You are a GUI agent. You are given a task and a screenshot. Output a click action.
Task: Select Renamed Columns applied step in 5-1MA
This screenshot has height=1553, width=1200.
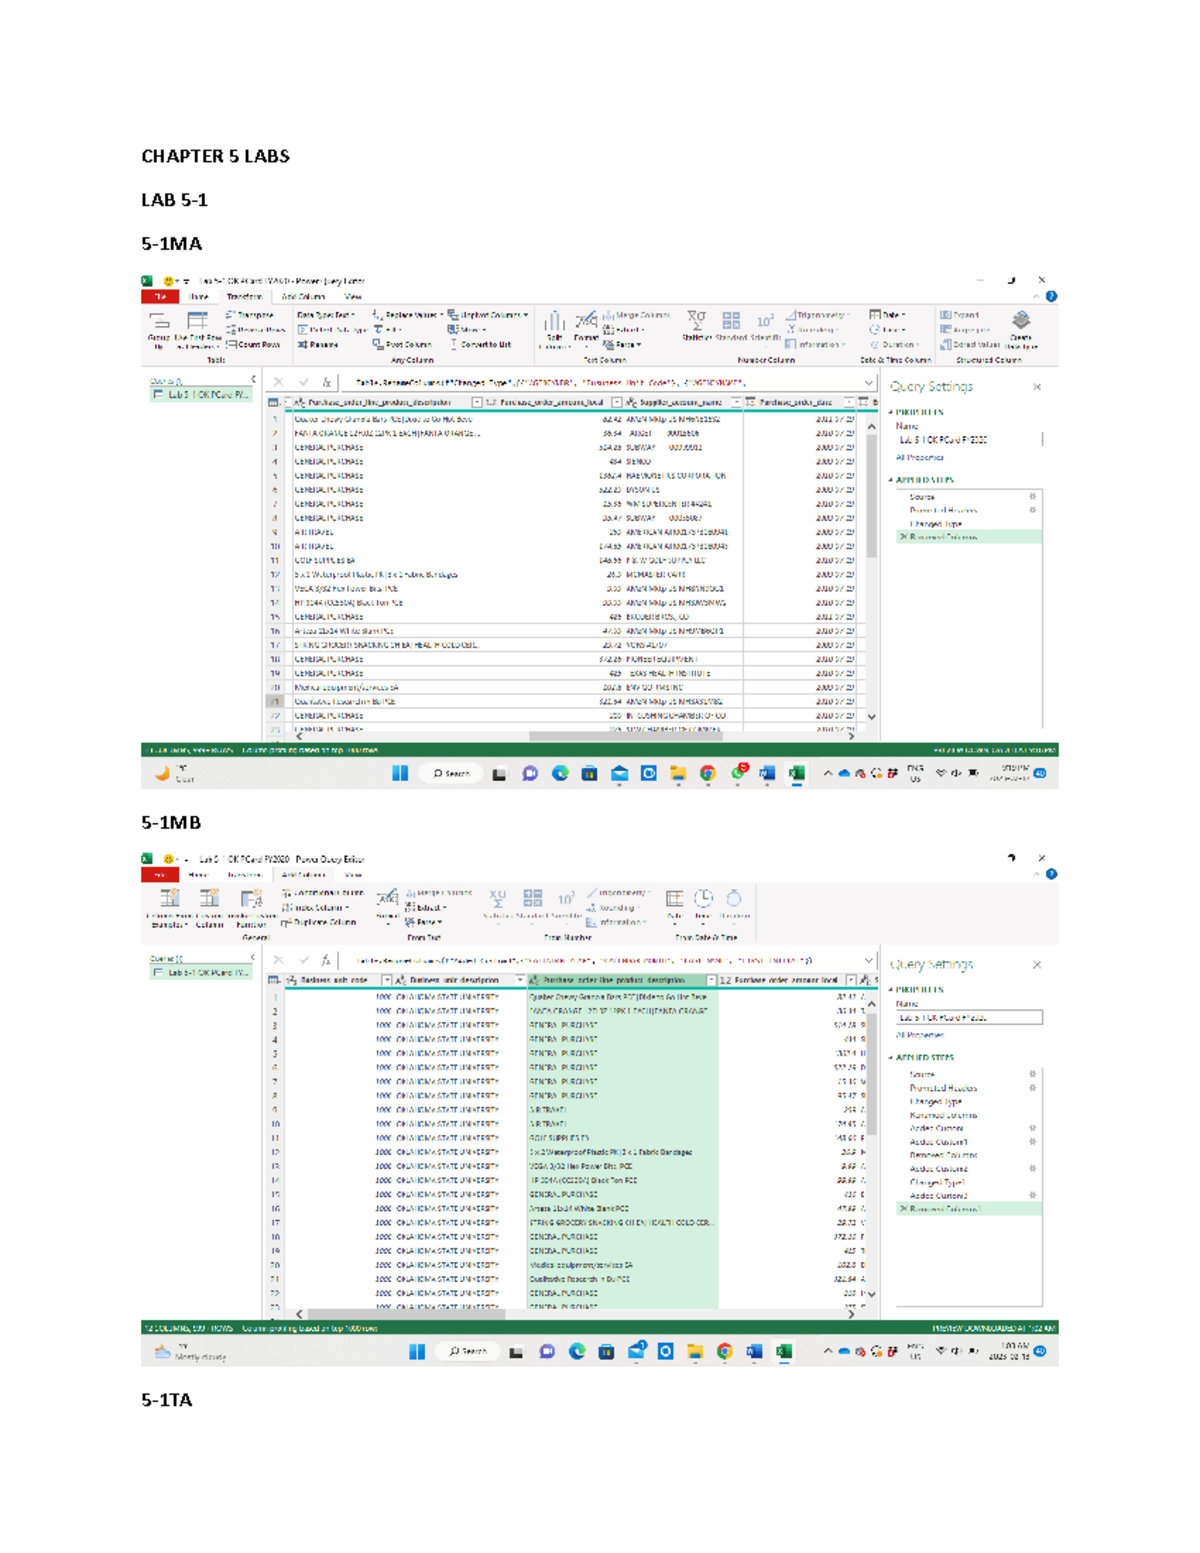(x=969, y=537)
